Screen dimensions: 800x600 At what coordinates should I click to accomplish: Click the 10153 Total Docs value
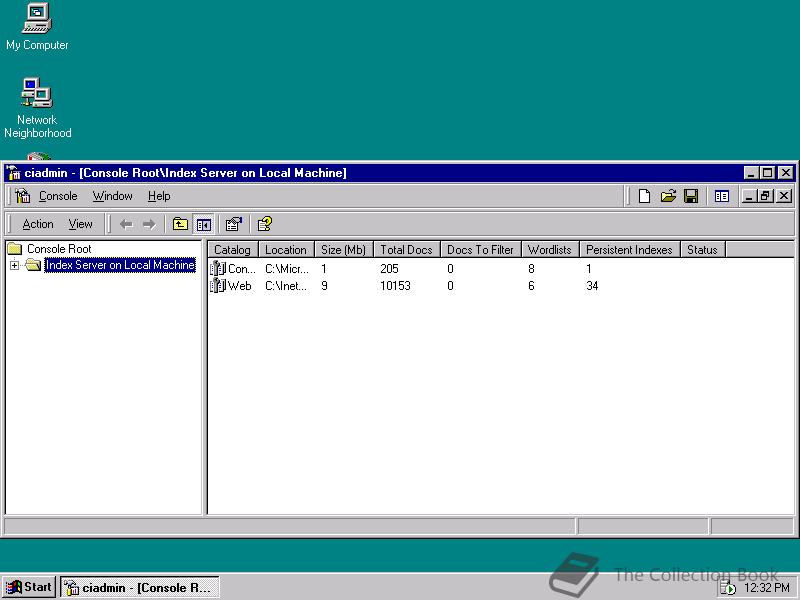point(395,285)
